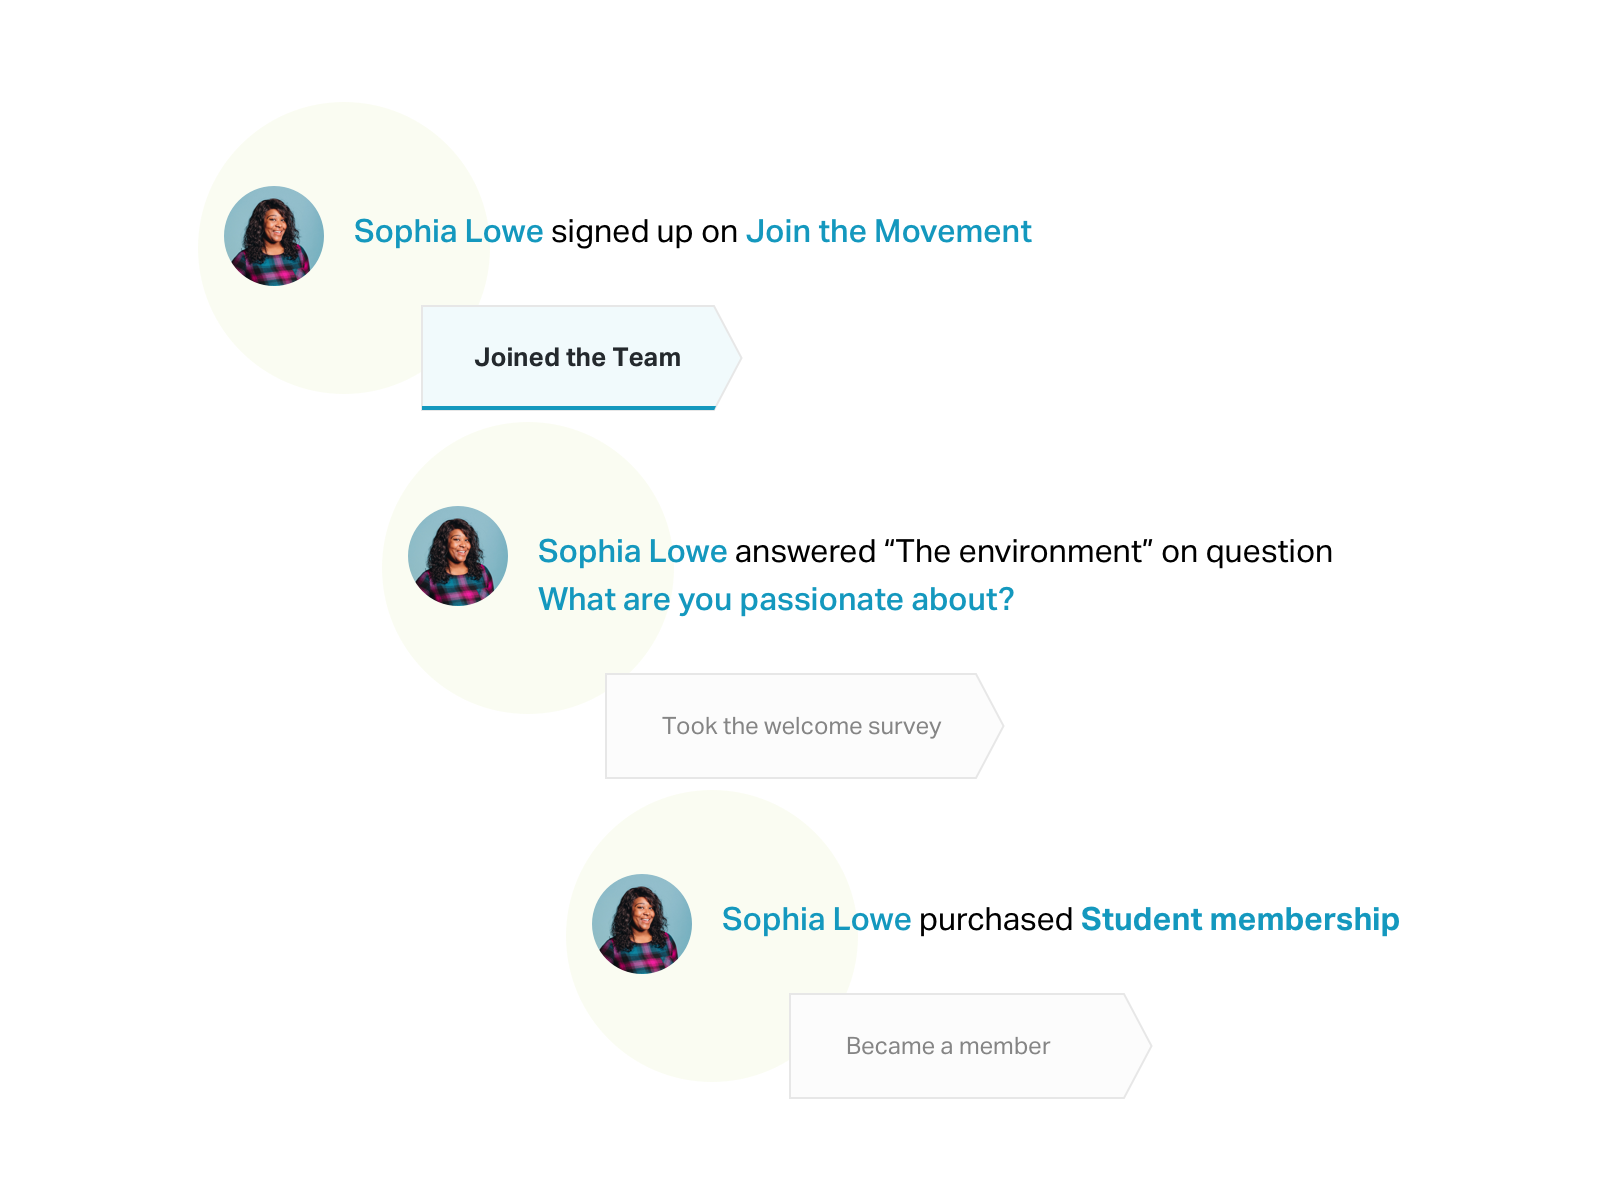The height and width of the screenshot is (1200, 1600).
Task: Visit Sophia Lowe name in purchased entry
Action: point(816,919)
